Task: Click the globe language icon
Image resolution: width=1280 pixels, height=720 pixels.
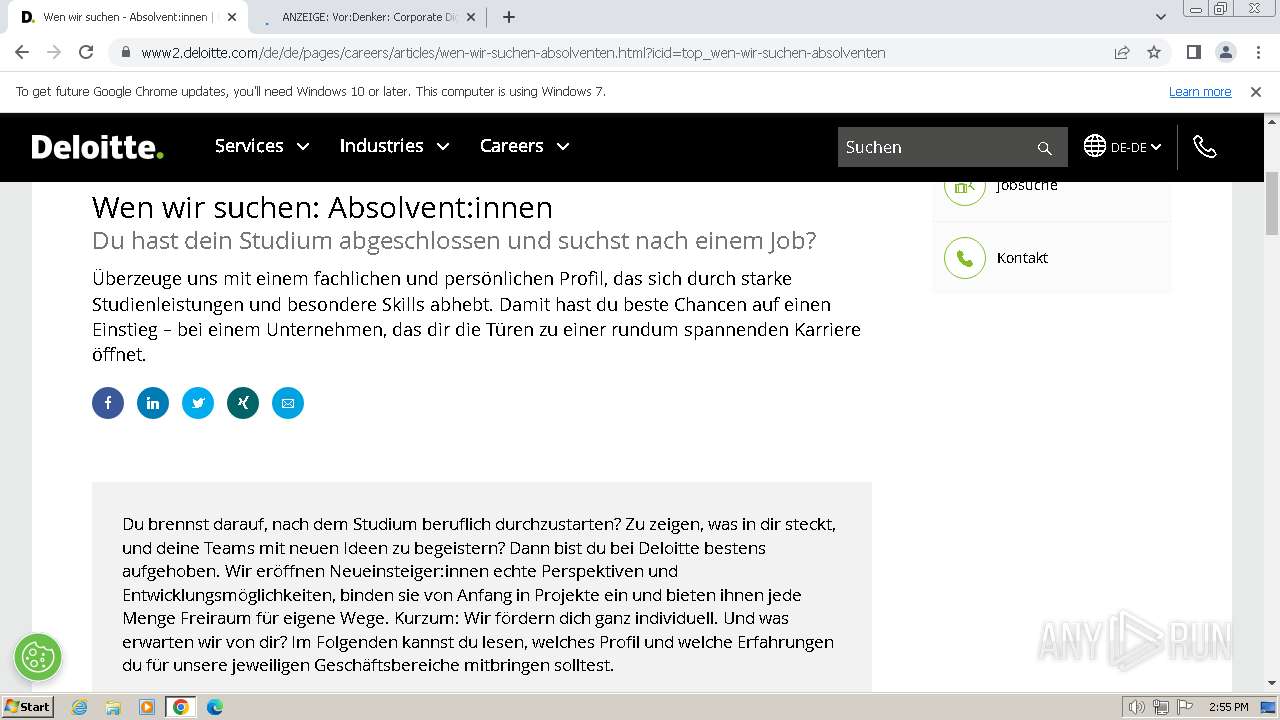Action: point(1095,146)
